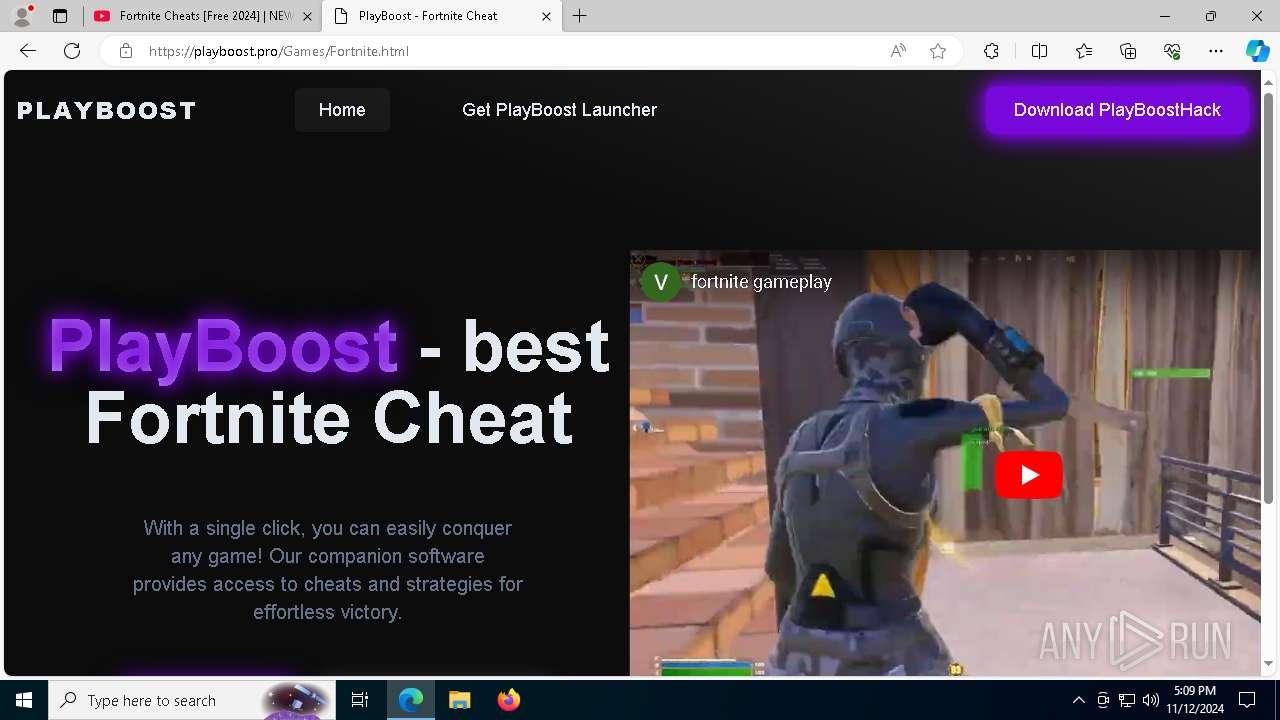Click the taskbar search box
Viewport: 1280px width, 720px height.
point(190,700)
